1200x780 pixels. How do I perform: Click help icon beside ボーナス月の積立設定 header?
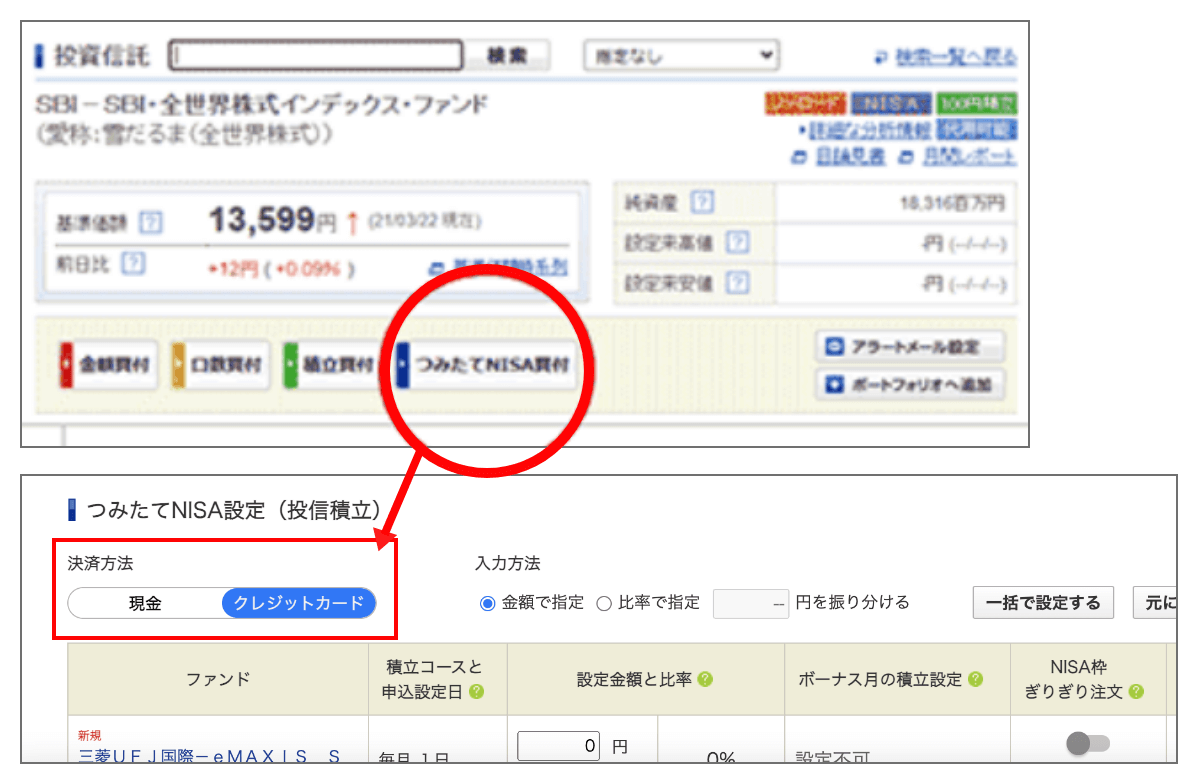[x=975, y=679]
